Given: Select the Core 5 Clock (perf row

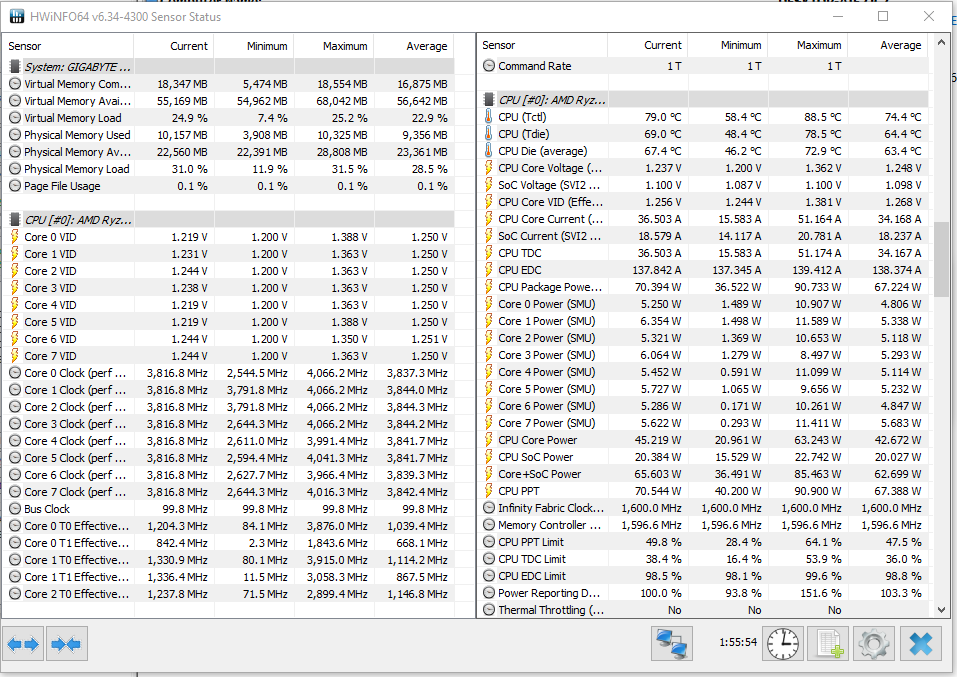Looking at the screenshot, I should (229, 458).
